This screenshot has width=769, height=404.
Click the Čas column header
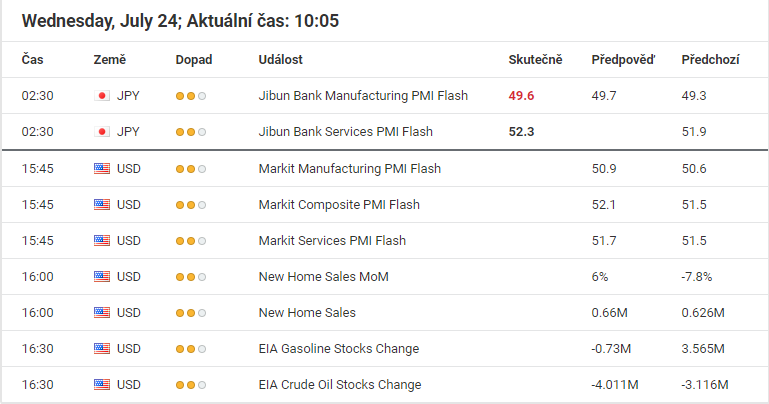coord(32,60)
